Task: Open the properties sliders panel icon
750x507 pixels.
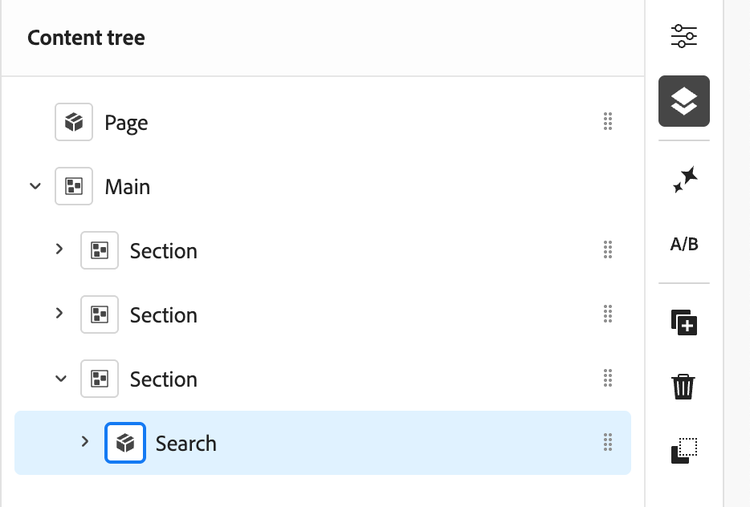Action: (684, 37)
